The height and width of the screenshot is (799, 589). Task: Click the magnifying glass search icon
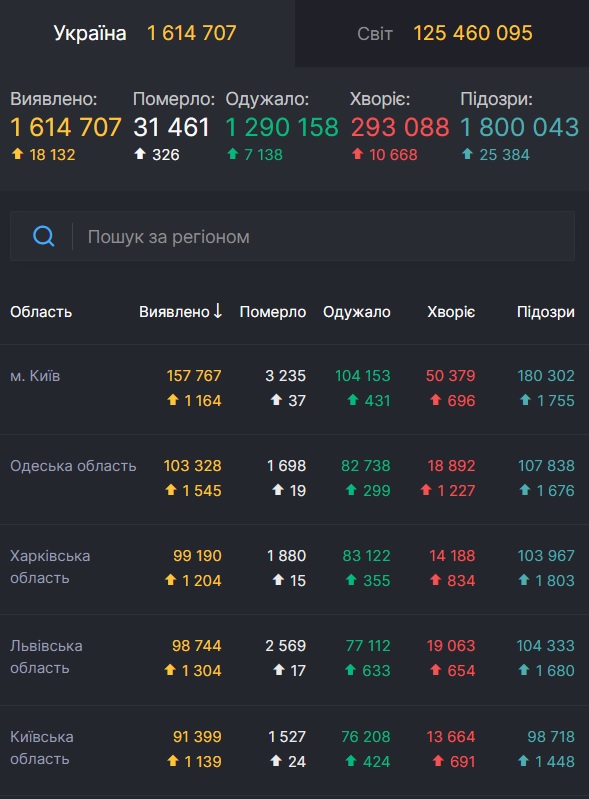pyautogui.click(x=43, y=236)
